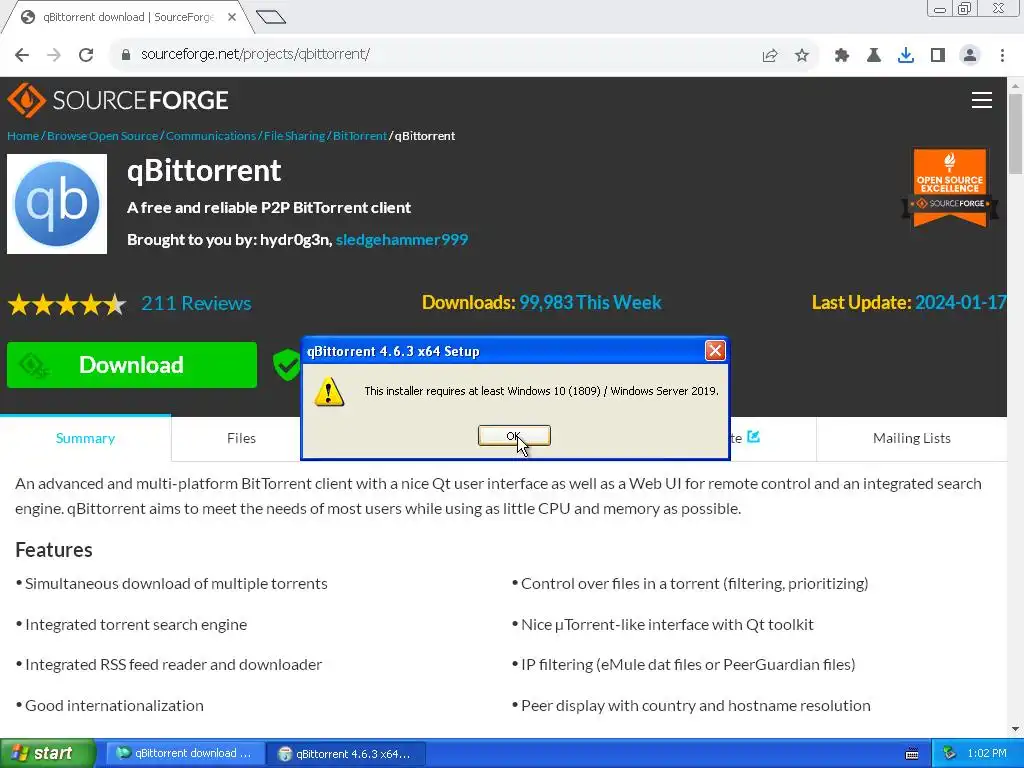Click the green shield checkmark icon
The width and height of the screenshot is (1024, 768).
(x=286, y=365)
